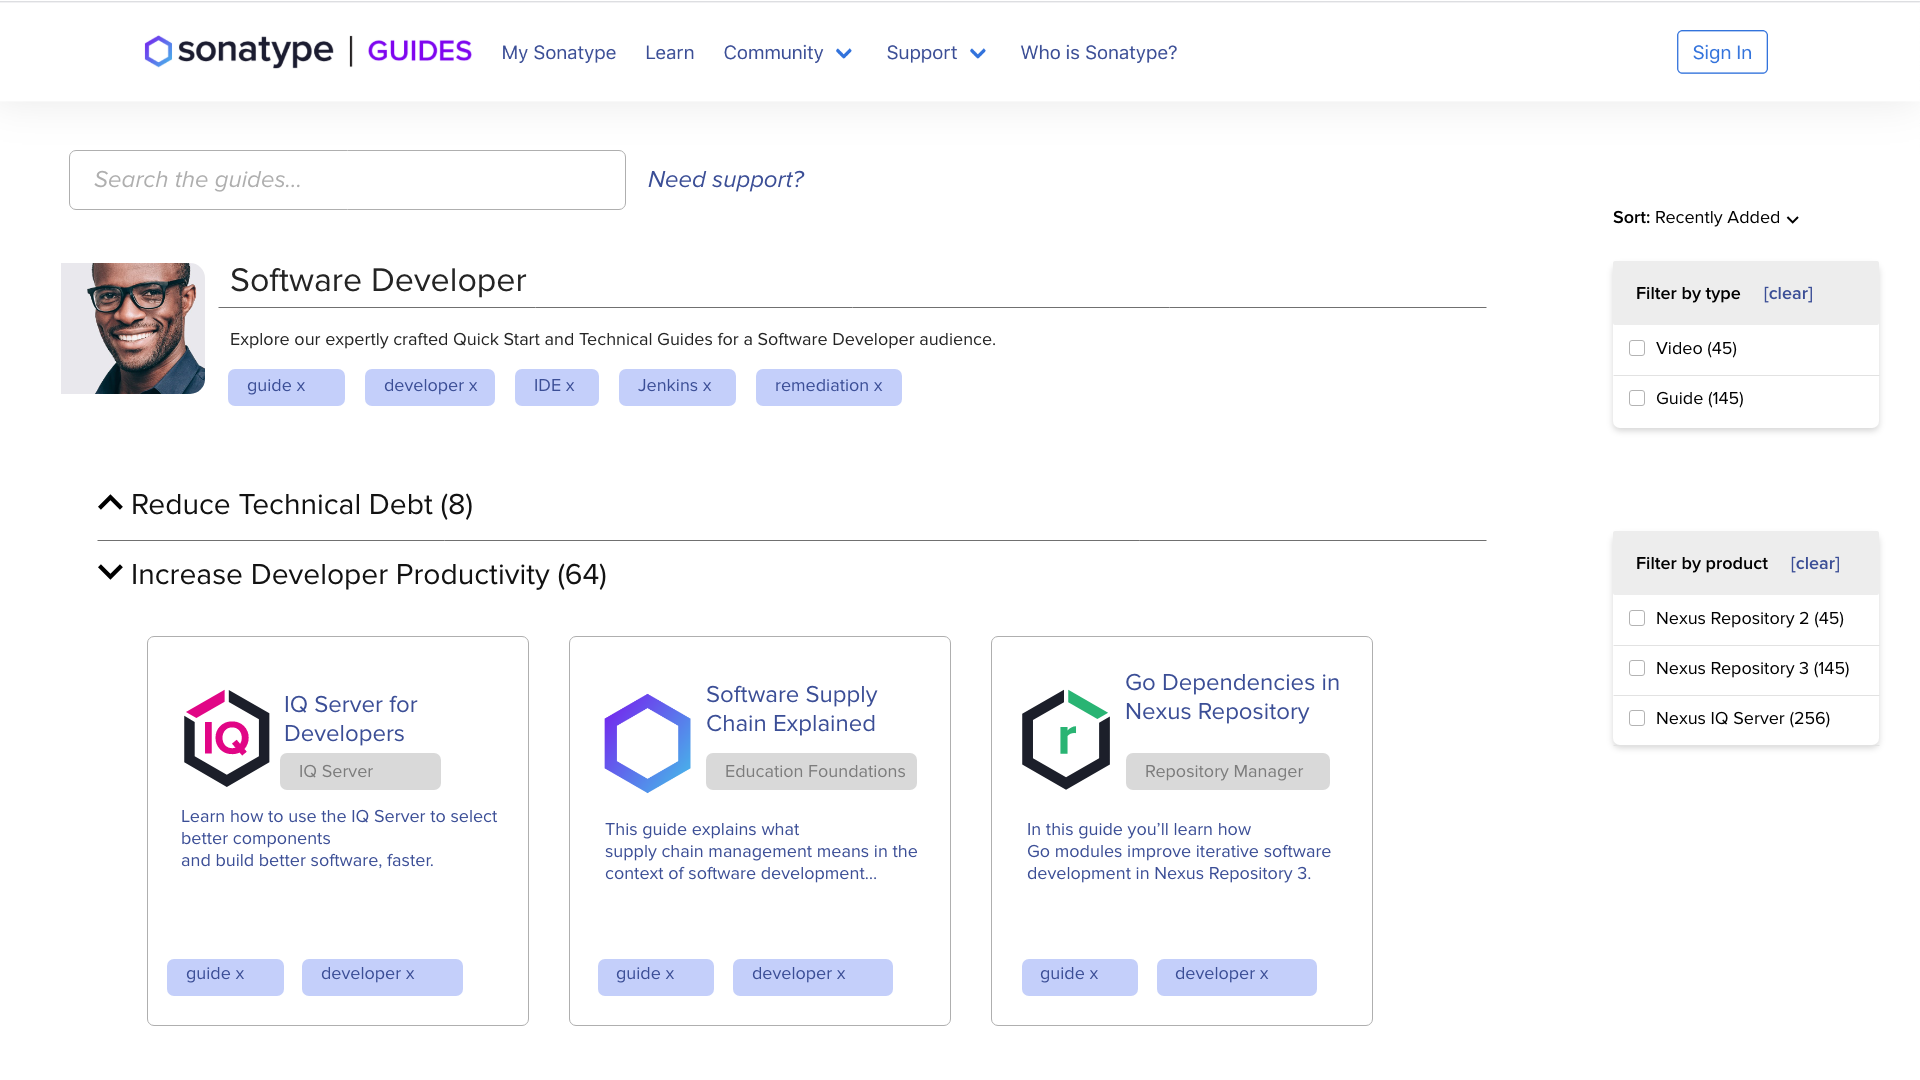Open the Support menu

922,53
